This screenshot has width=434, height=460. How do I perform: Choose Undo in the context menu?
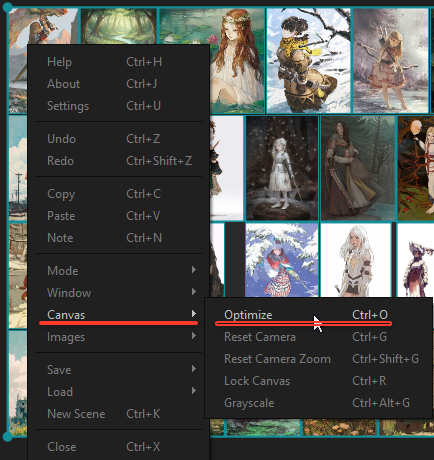point(119,139)
